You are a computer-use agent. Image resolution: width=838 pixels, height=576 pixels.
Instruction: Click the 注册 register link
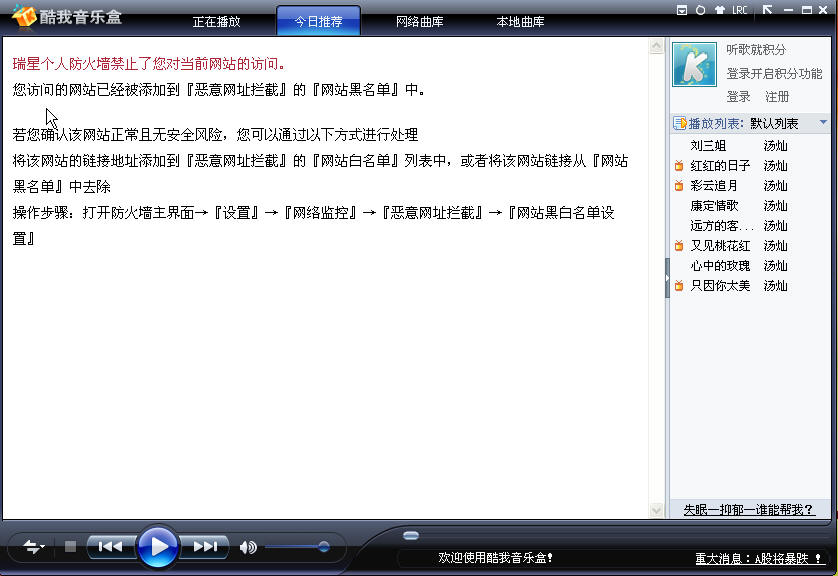777,97
